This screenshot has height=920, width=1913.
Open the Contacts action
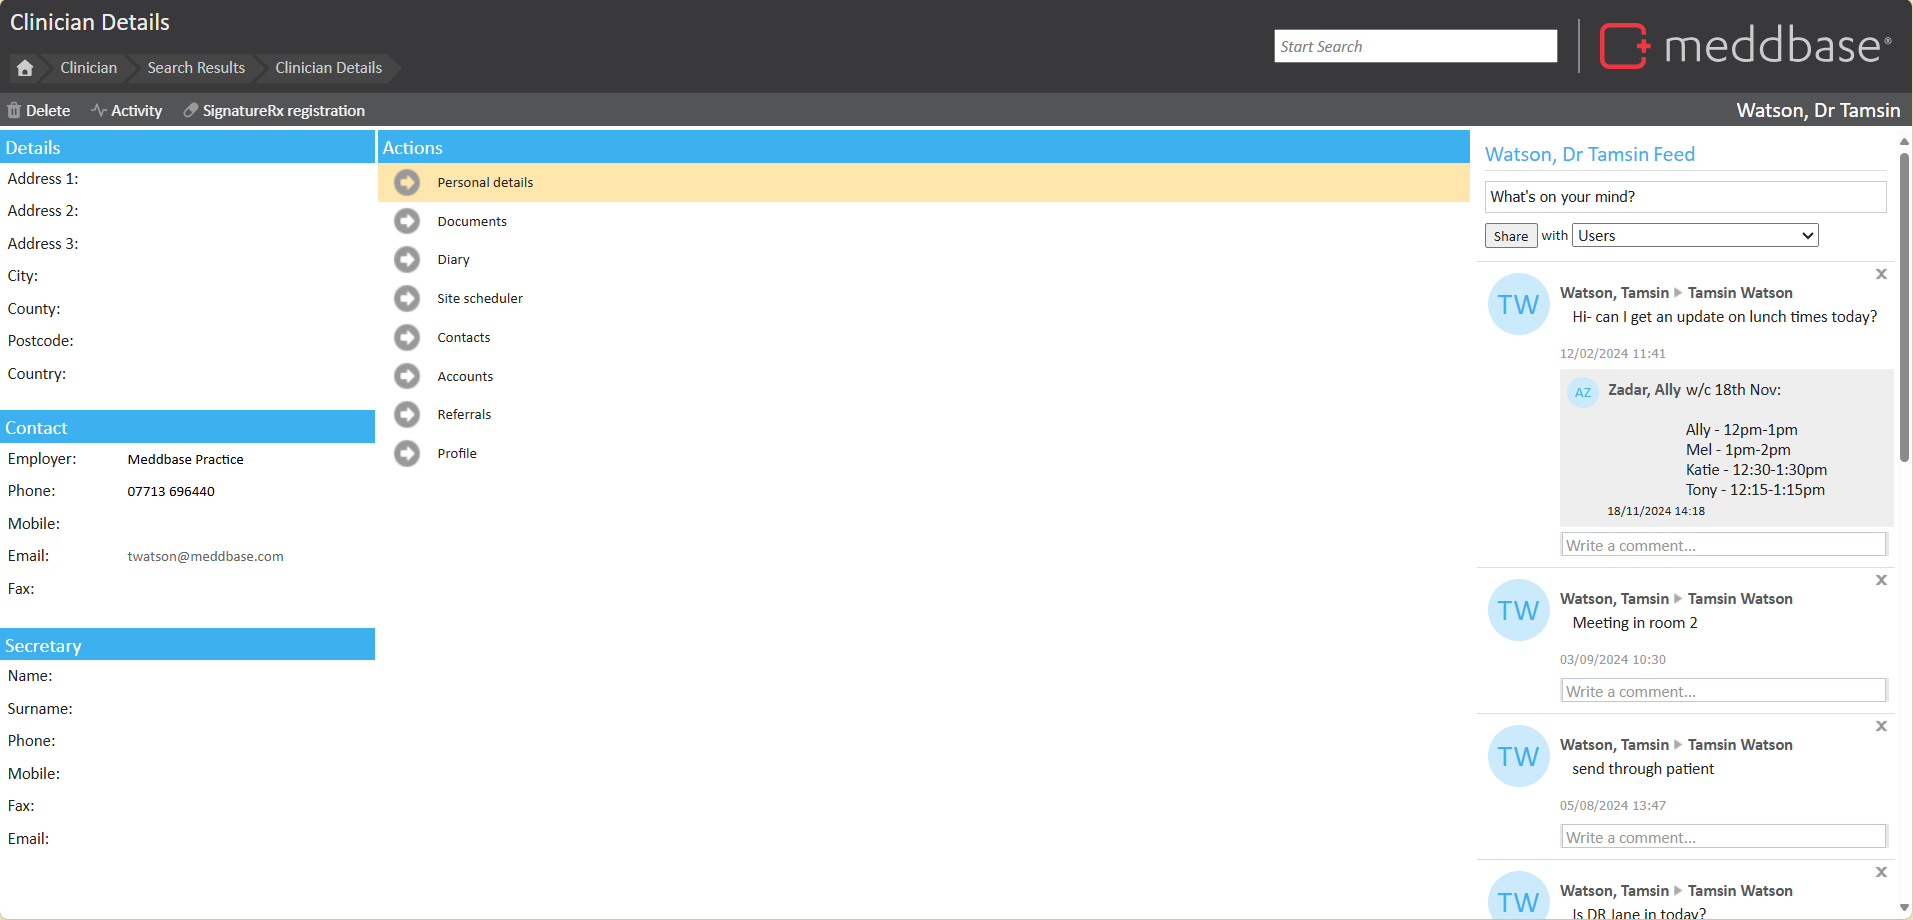click(463, 338)
